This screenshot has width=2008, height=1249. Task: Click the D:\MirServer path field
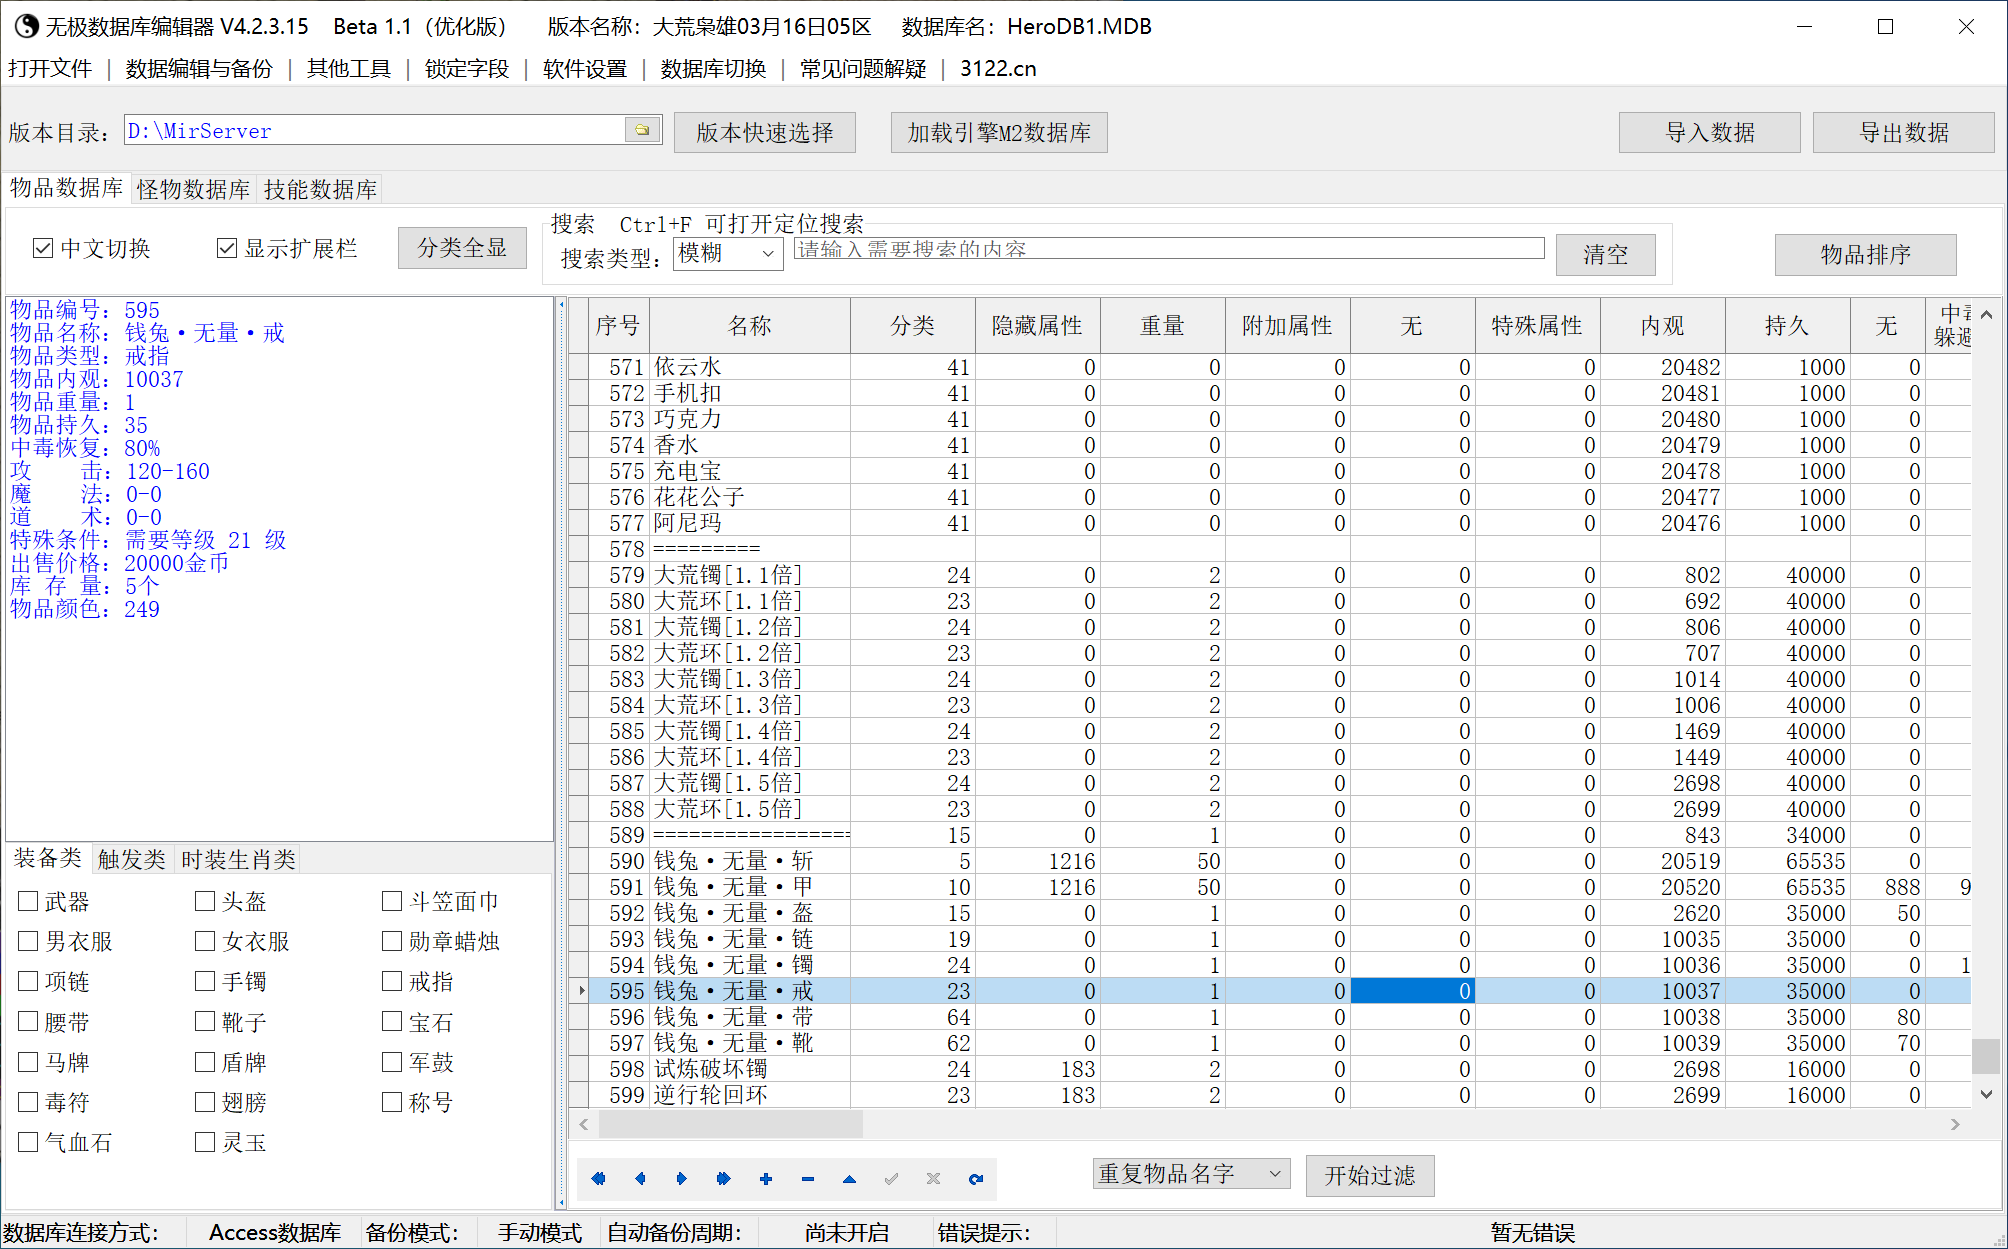(x=374, y=130)
